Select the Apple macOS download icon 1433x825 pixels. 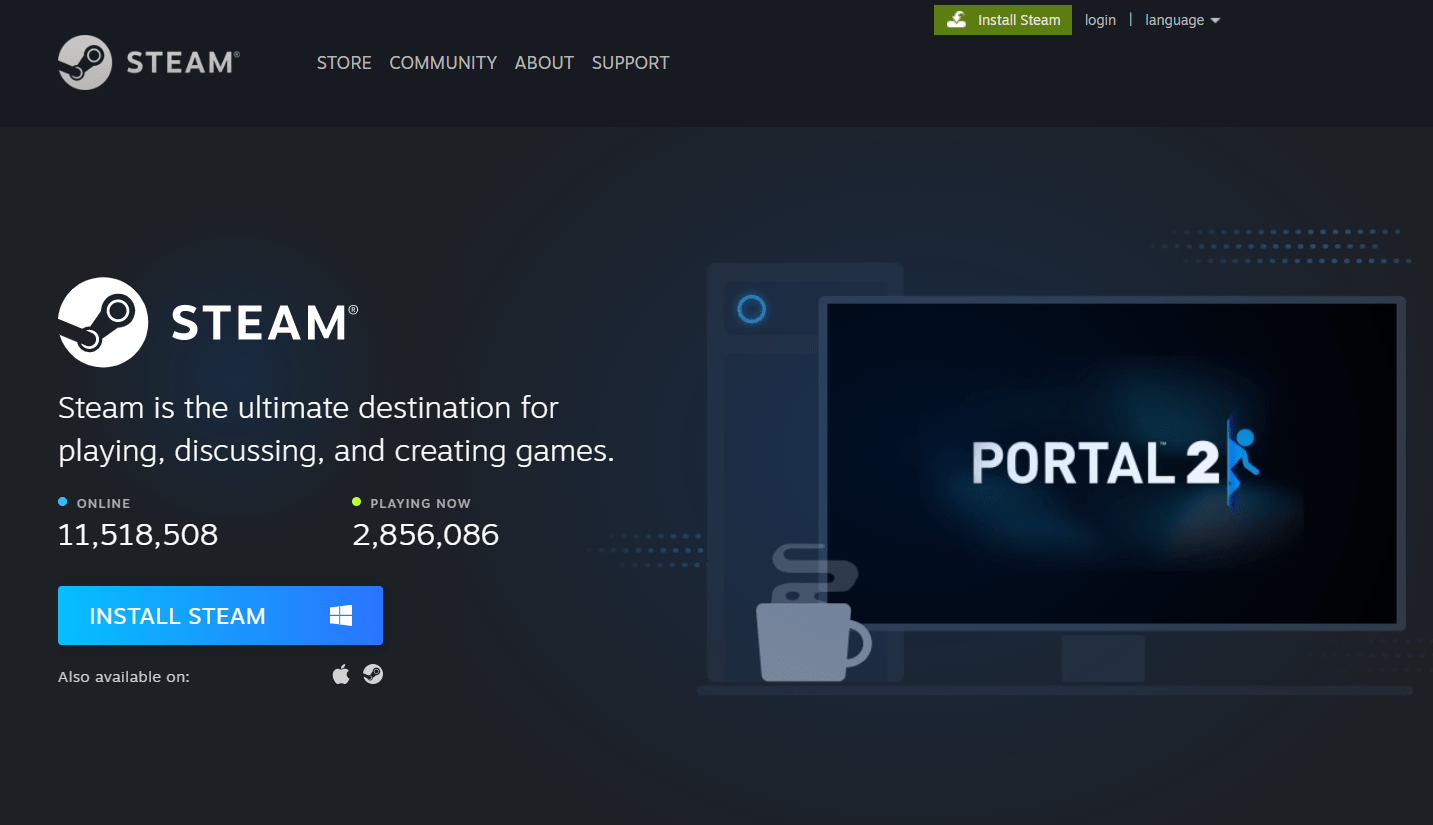click(x=341, y=675)
